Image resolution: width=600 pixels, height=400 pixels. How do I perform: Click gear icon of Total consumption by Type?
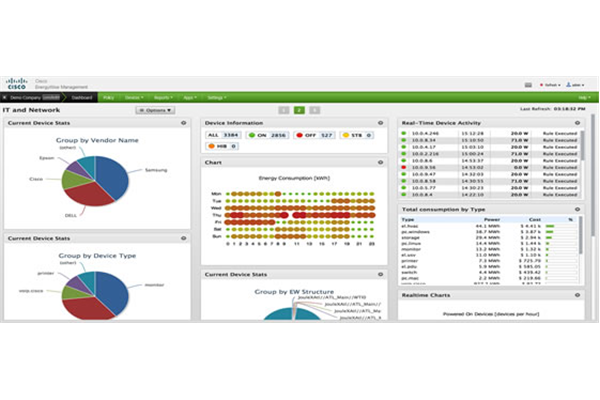click(577, 209)
